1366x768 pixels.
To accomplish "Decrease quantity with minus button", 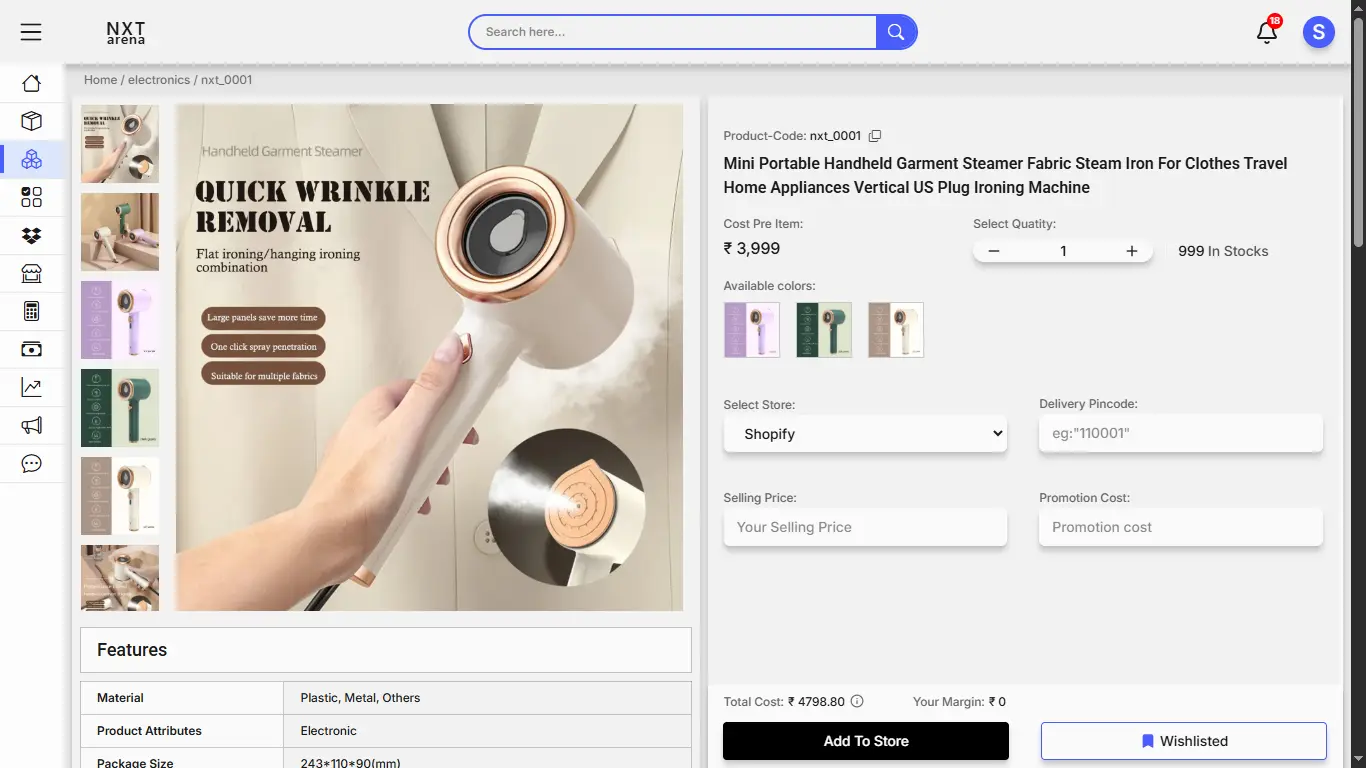I will (994, 251).
